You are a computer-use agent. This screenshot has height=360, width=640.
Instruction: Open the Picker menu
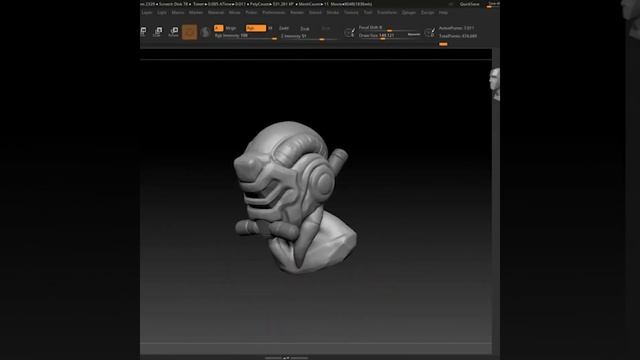pos(251,13)
